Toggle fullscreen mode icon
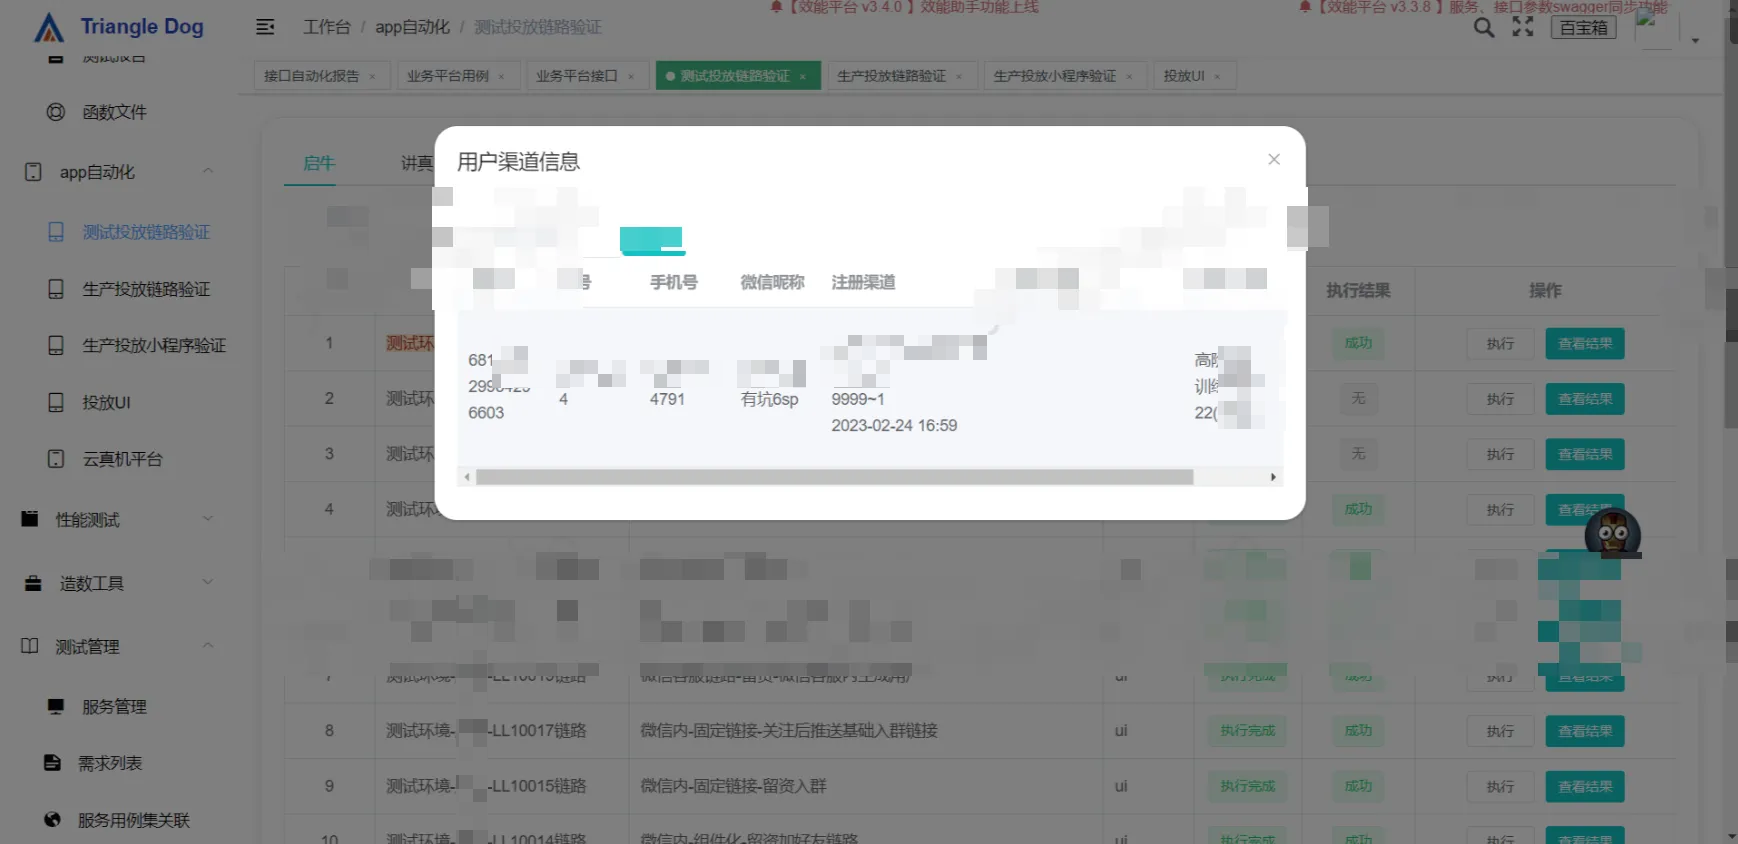 pos(1523,27)
